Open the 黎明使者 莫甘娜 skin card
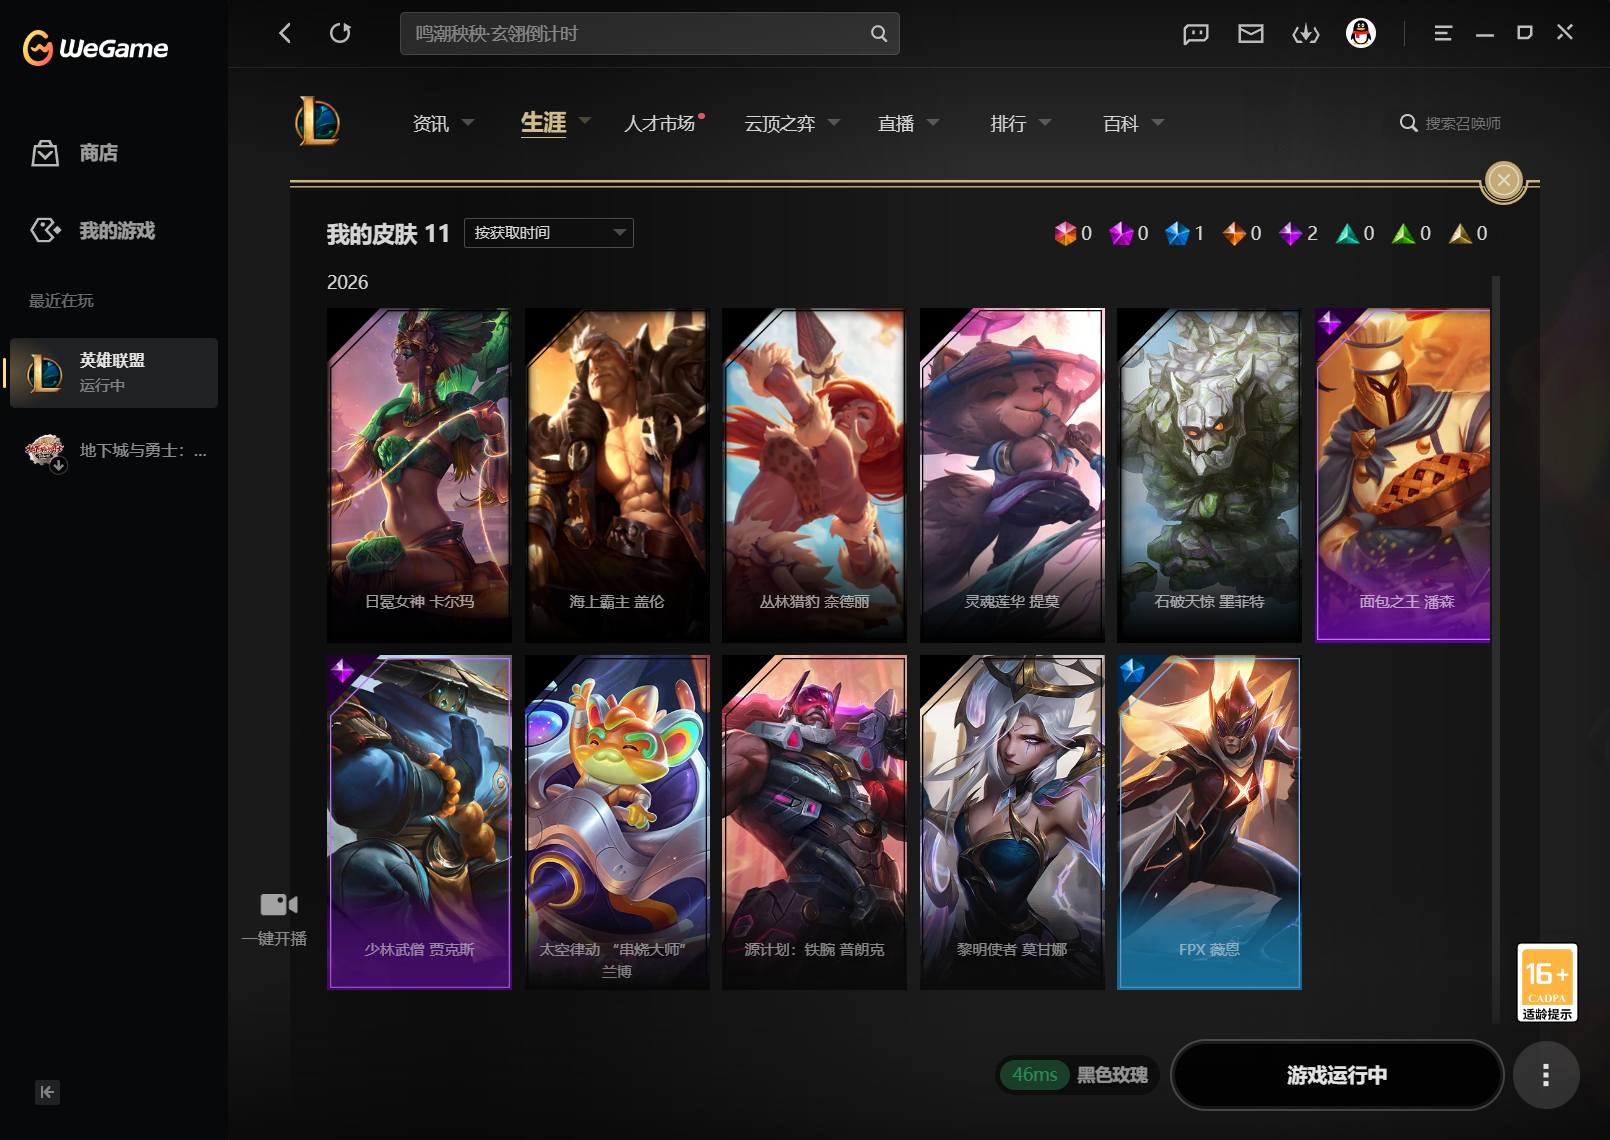1610x1140 pixels. pyautogui.click(x=1012, y=823)
